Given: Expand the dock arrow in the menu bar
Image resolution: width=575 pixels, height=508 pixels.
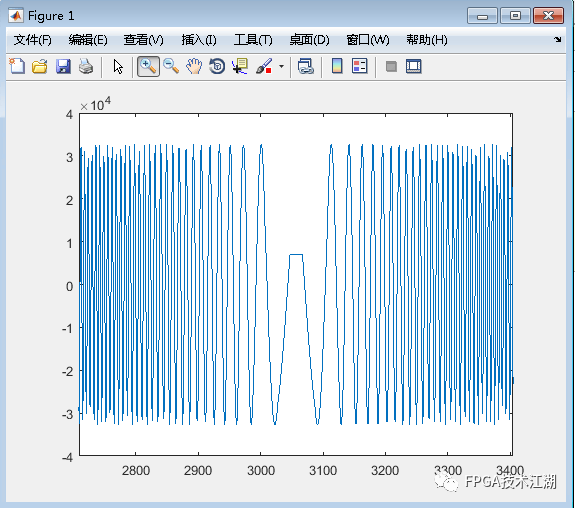Looking at the screenshot, I should 558,39.
